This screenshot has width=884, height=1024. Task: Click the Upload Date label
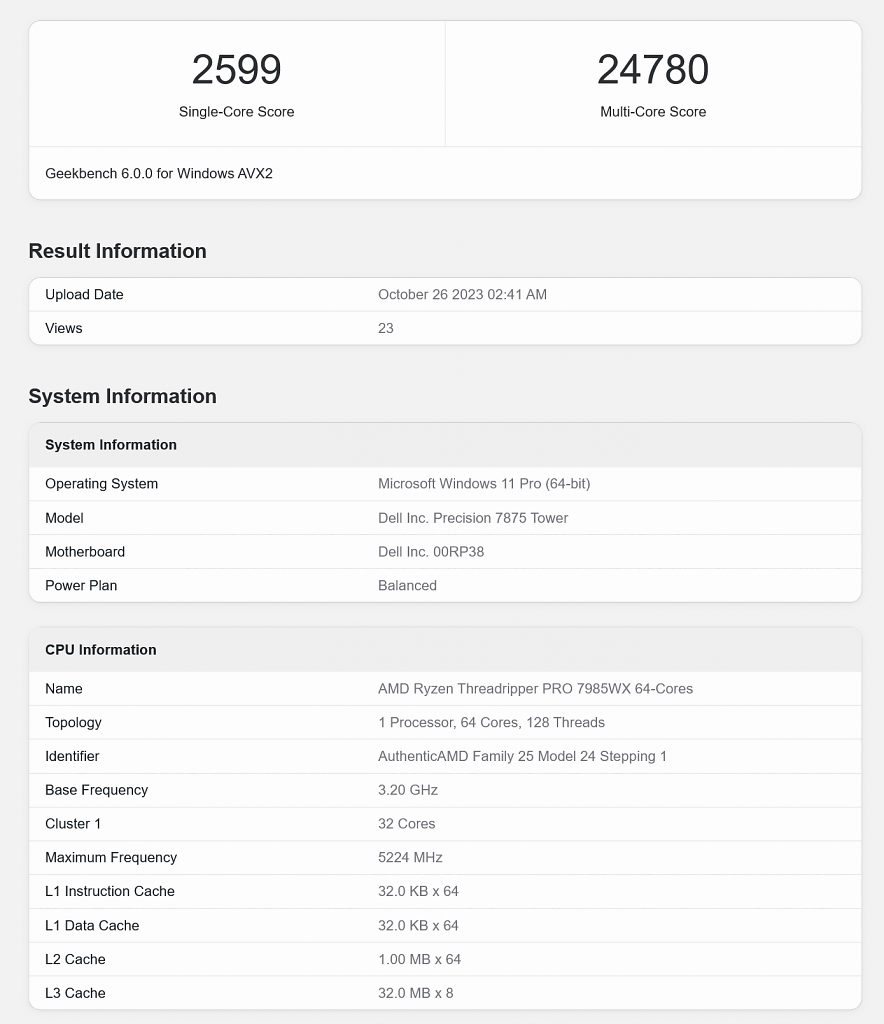pos(84,295)
